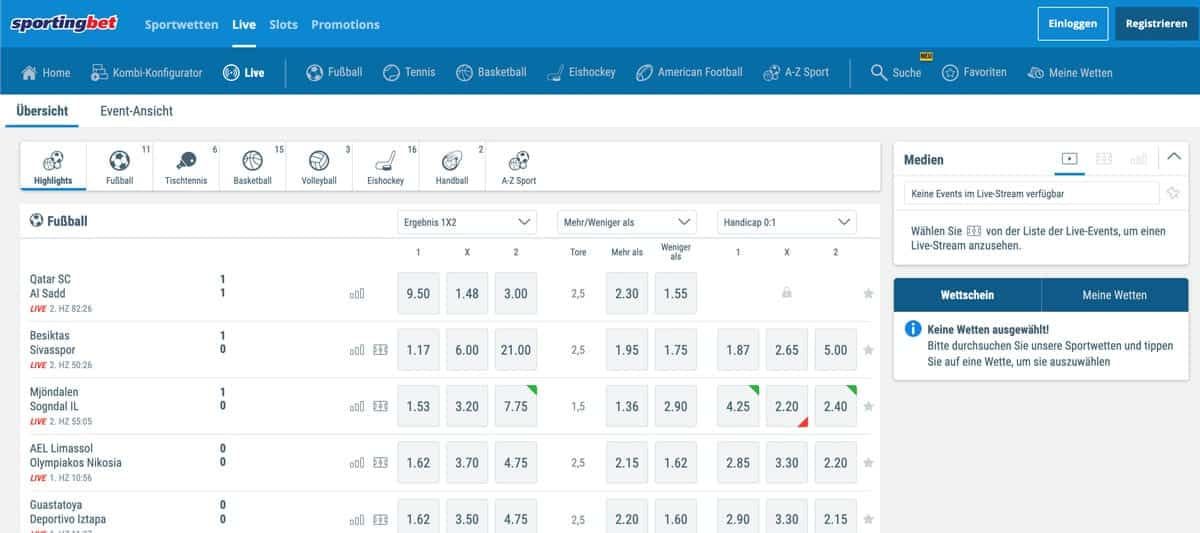
Task: Open statistics icon for Besiktas match
Action: pos(357,350)
